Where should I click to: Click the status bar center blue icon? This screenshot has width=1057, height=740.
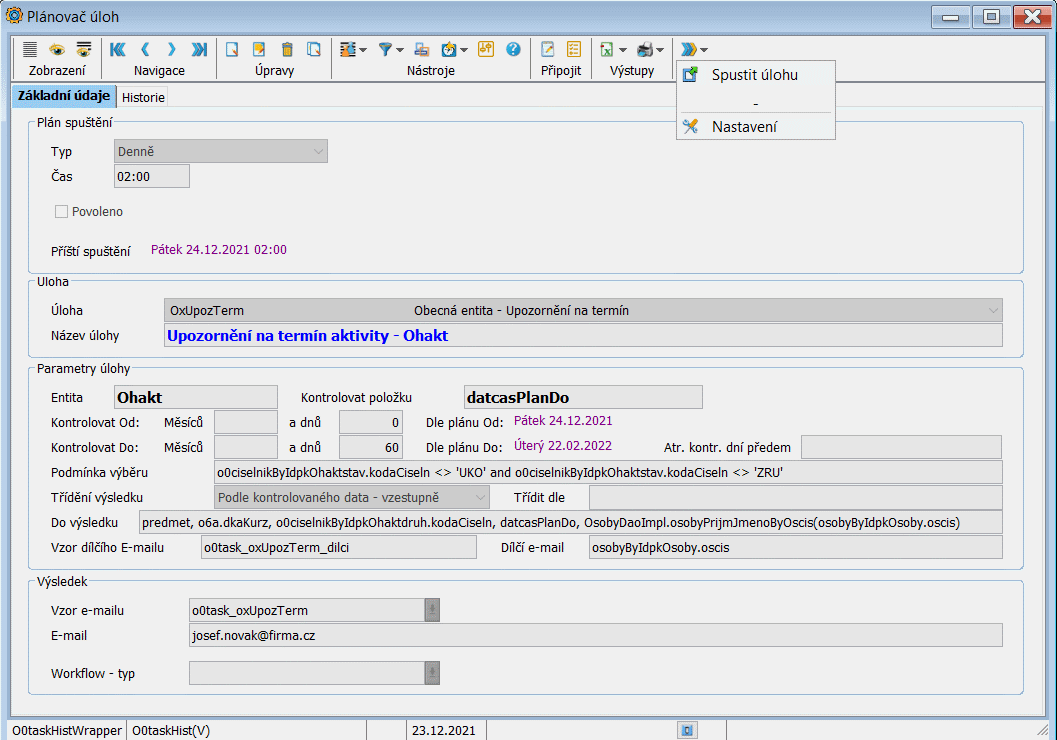tap(687, 730)
